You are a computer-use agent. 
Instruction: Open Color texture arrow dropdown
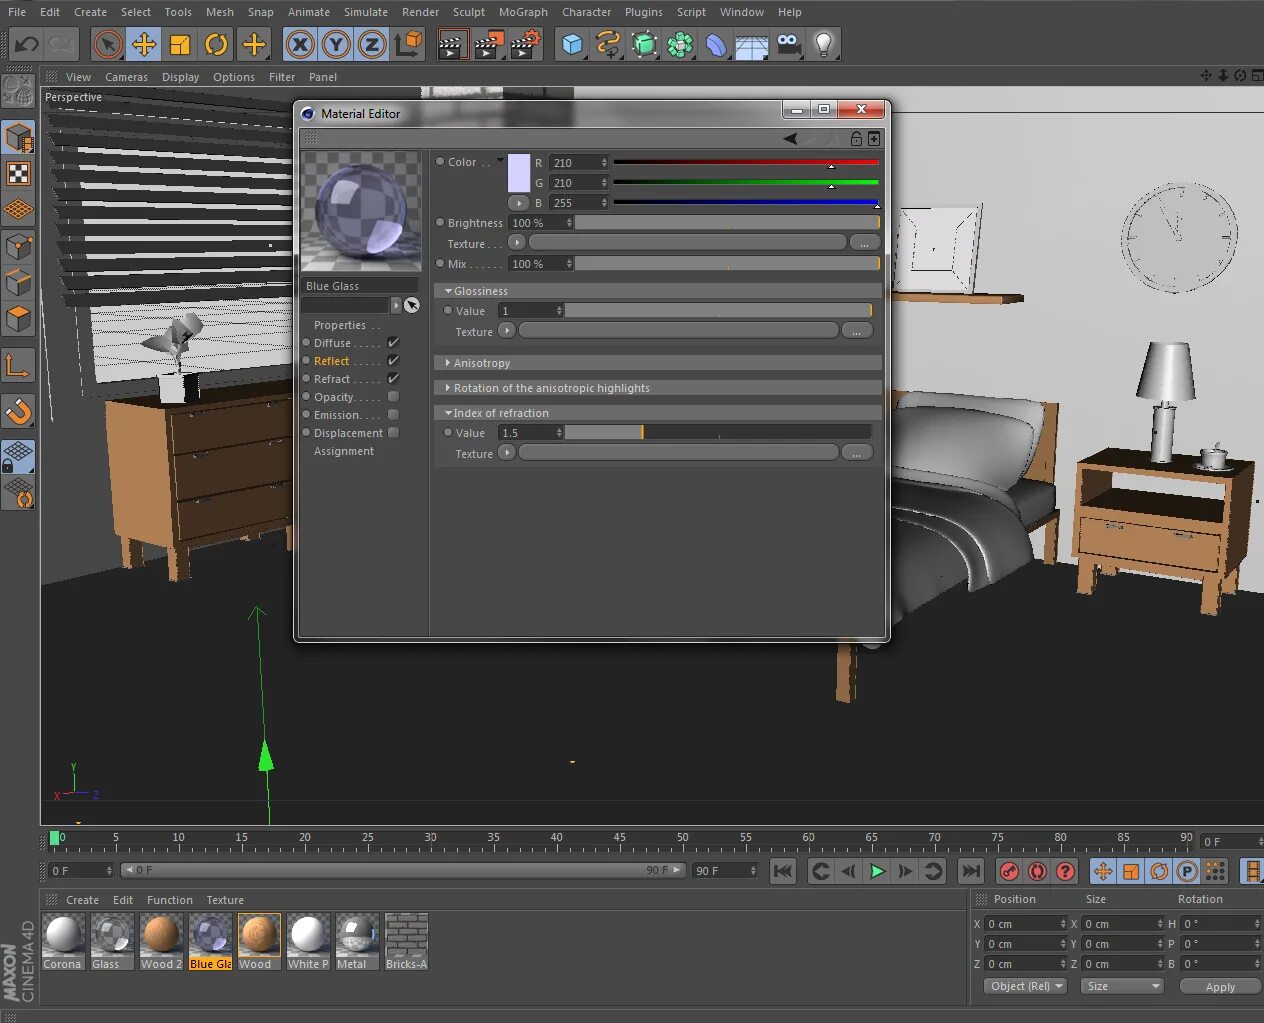(x=516, y=242)
